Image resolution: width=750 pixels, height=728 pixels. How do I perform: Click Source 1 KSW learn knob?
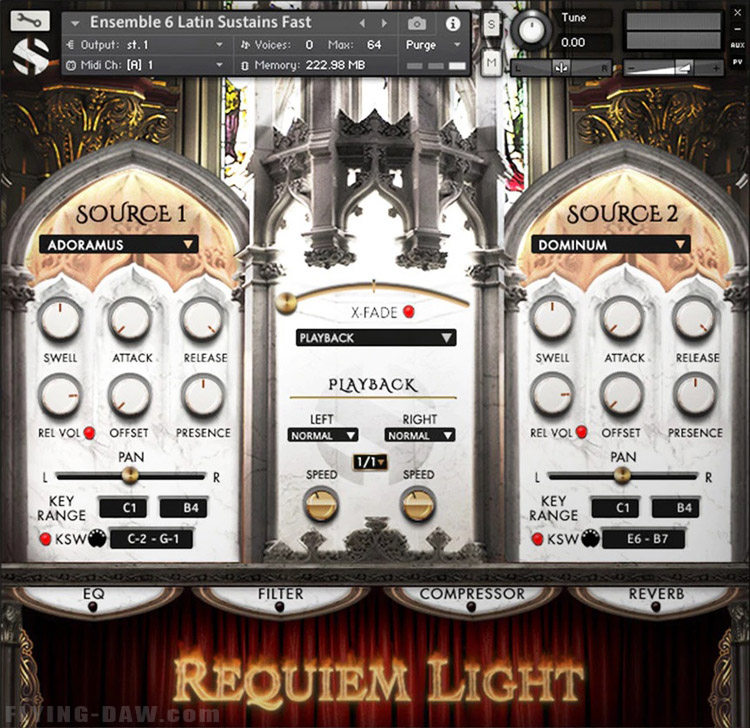pos(97,538)
